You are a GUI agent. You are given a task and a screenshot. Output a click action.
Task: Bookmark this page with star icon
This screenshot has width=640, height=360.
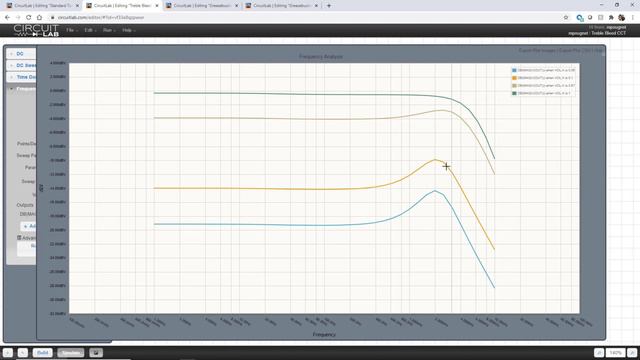pos(566,18)
